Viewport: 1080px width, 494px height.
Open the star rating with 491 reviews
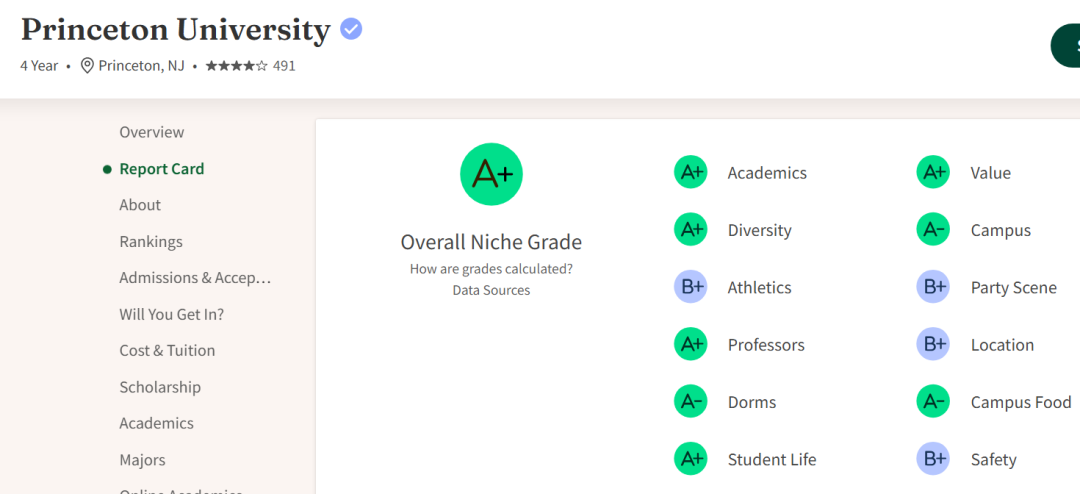(251, 66)
